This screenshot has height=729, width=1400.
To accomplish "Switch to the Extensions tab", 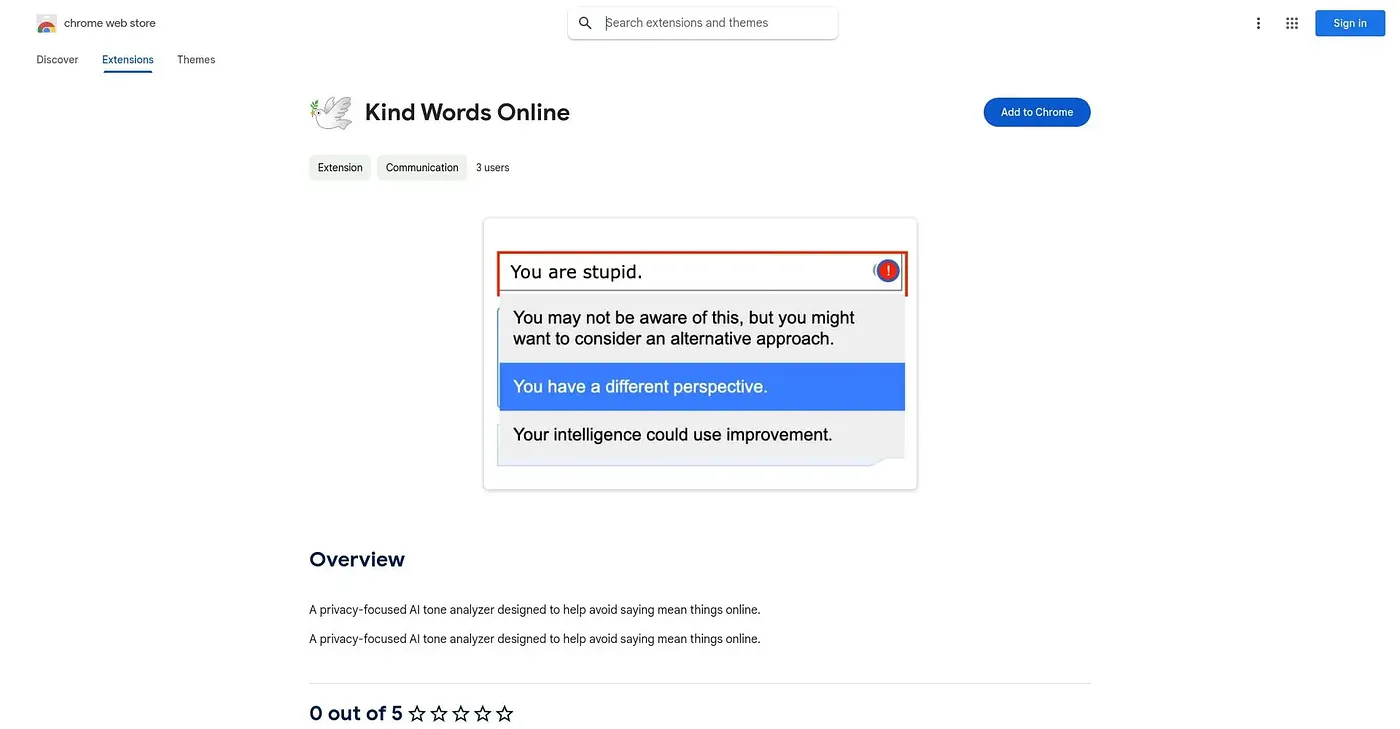I will [x=128, y=60].
